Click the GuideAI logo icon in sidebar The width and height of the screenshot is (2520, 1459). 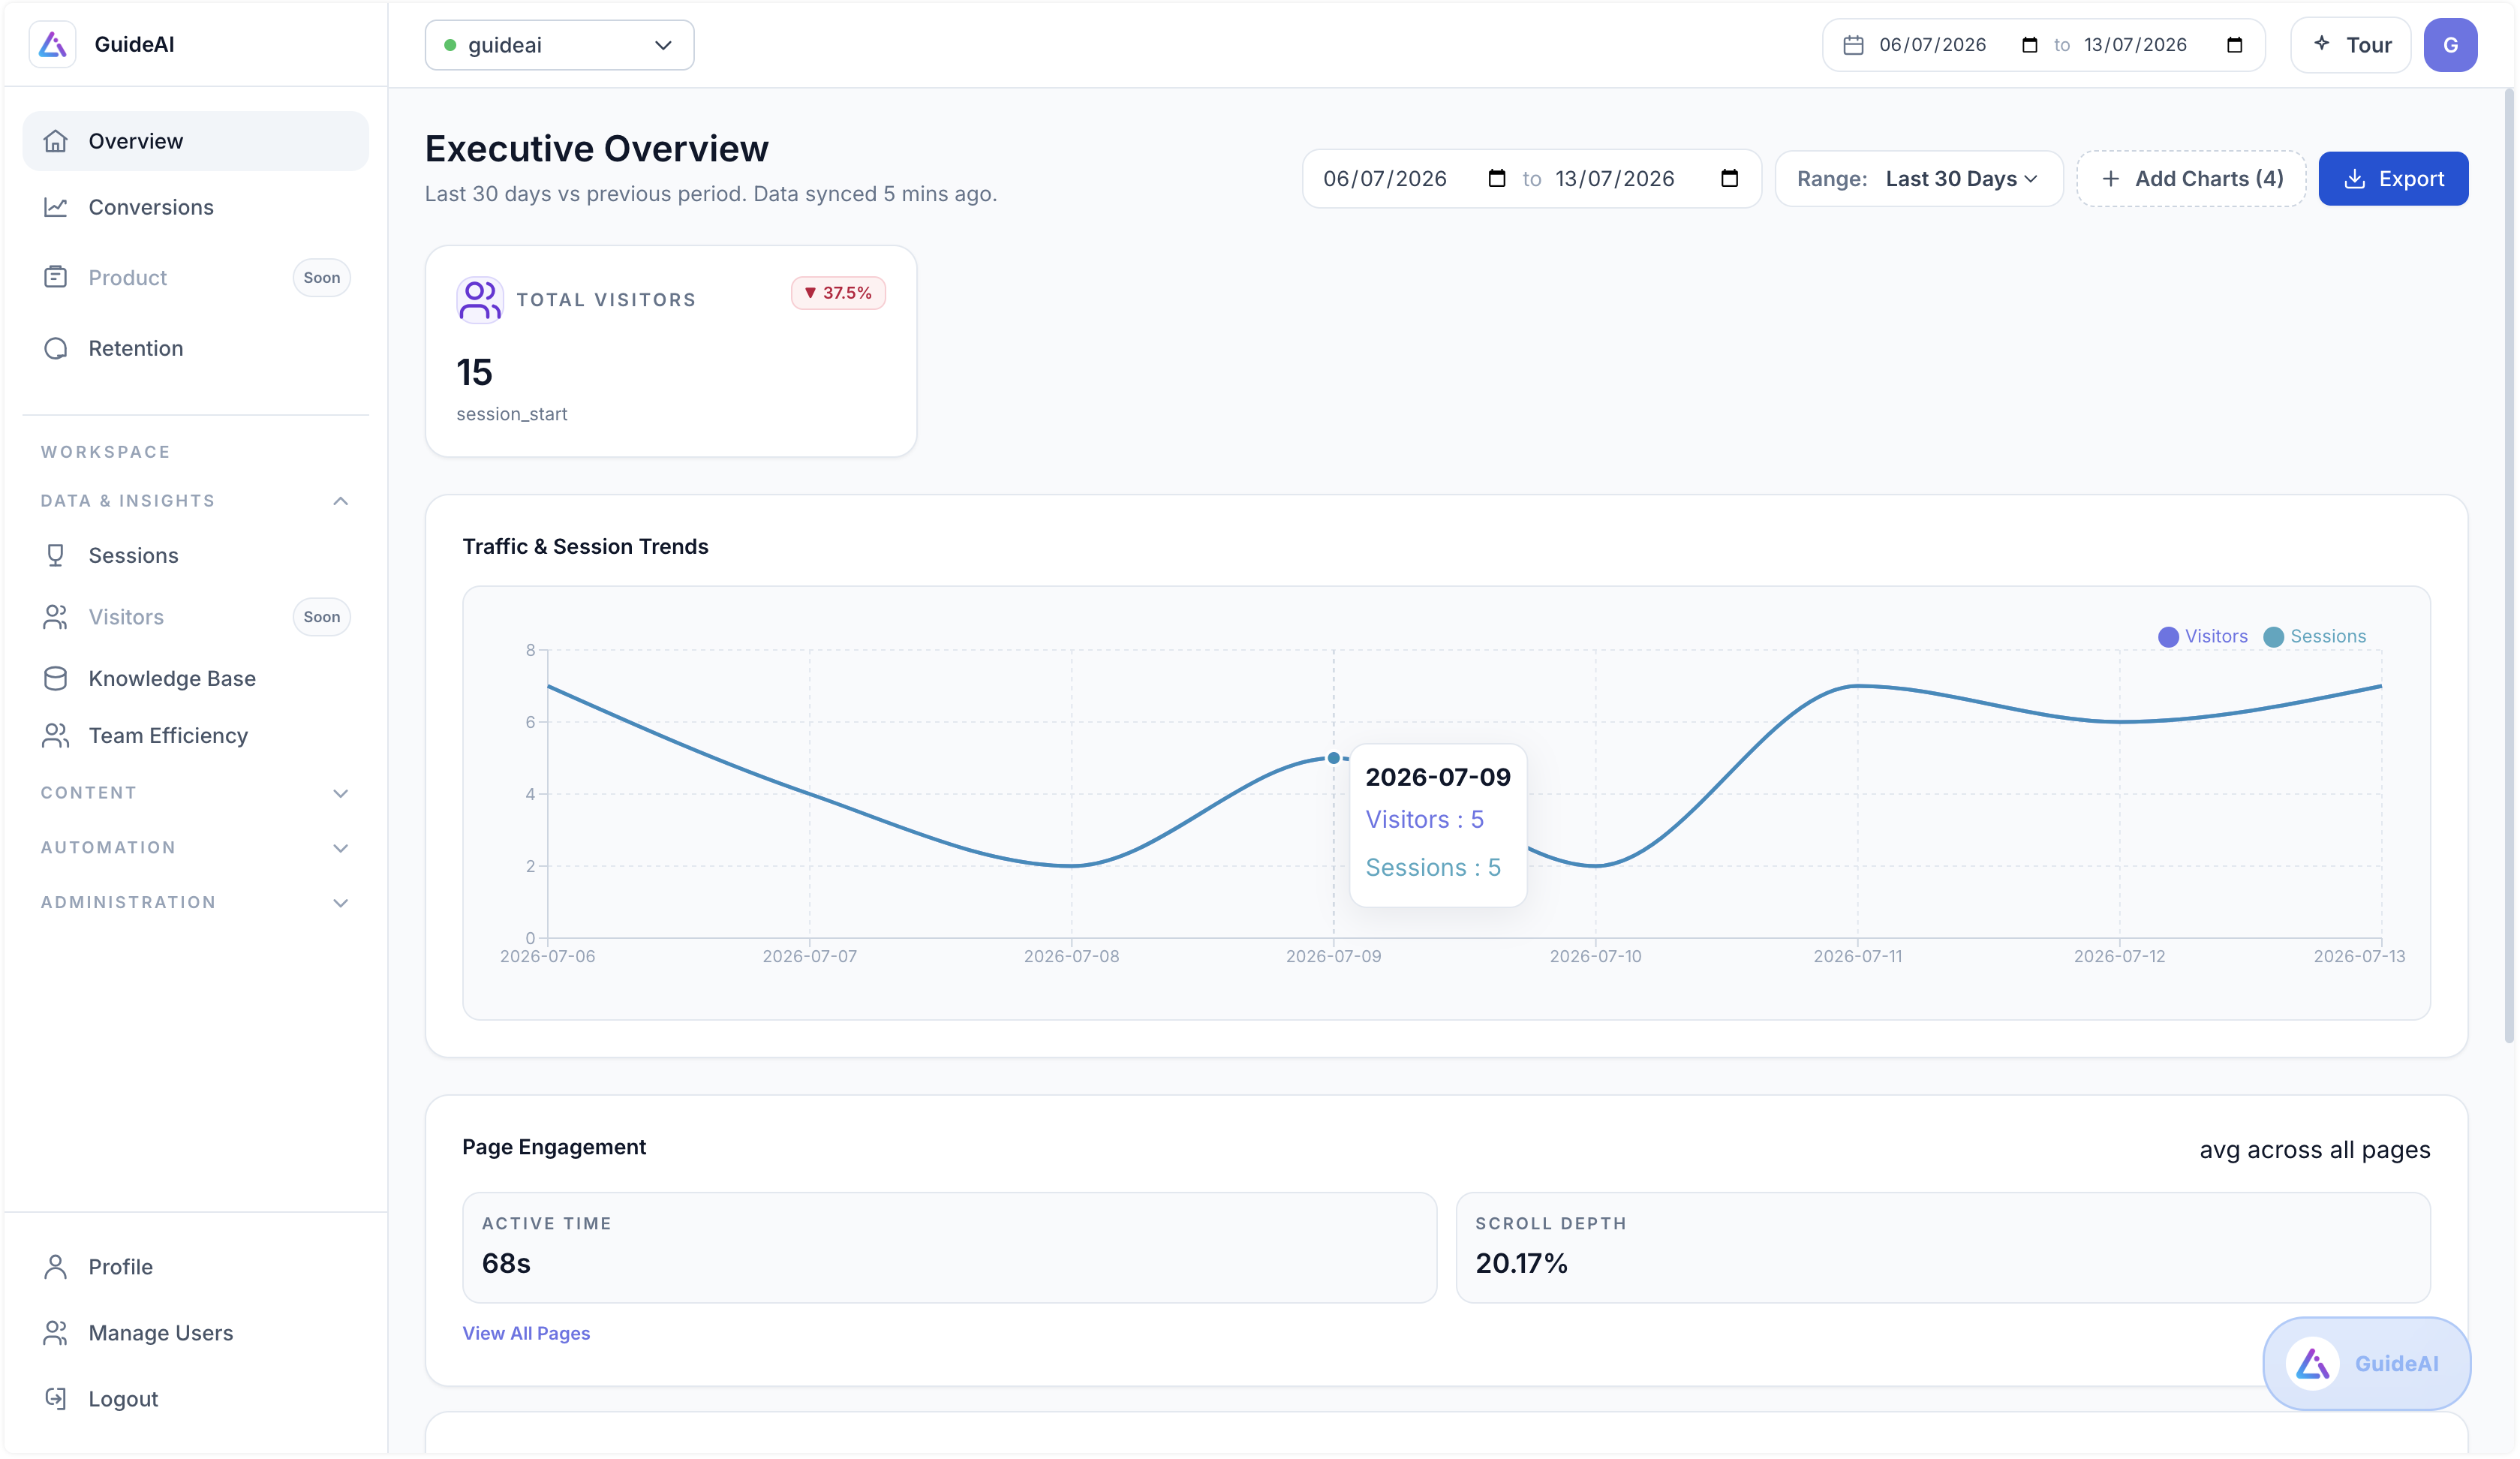pos(53,44)
